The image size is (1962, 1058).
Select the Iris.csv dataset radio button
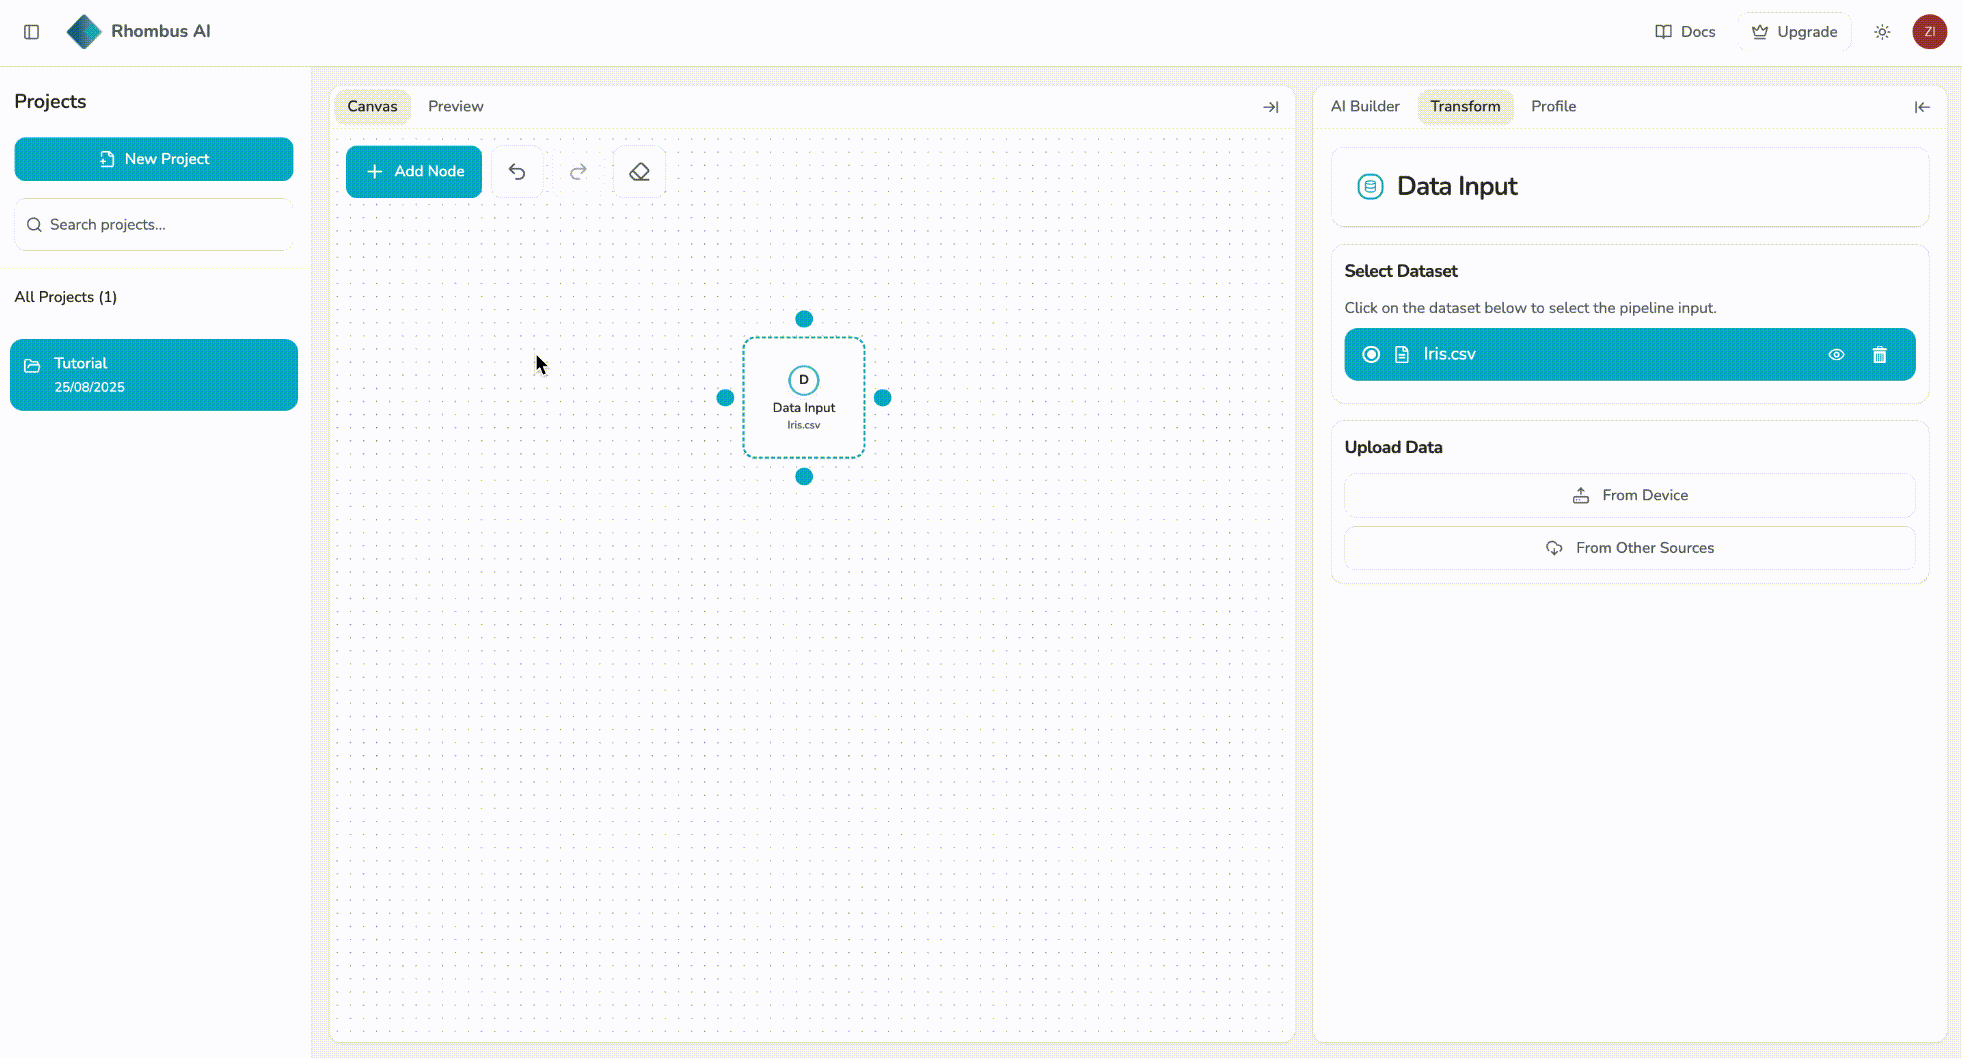pos(1371,355)
